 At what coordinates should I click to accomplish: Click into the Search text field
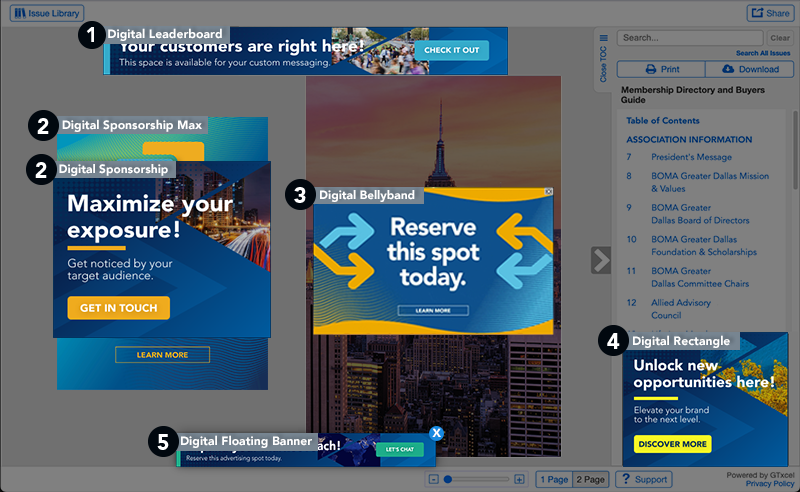pos(690,38)
